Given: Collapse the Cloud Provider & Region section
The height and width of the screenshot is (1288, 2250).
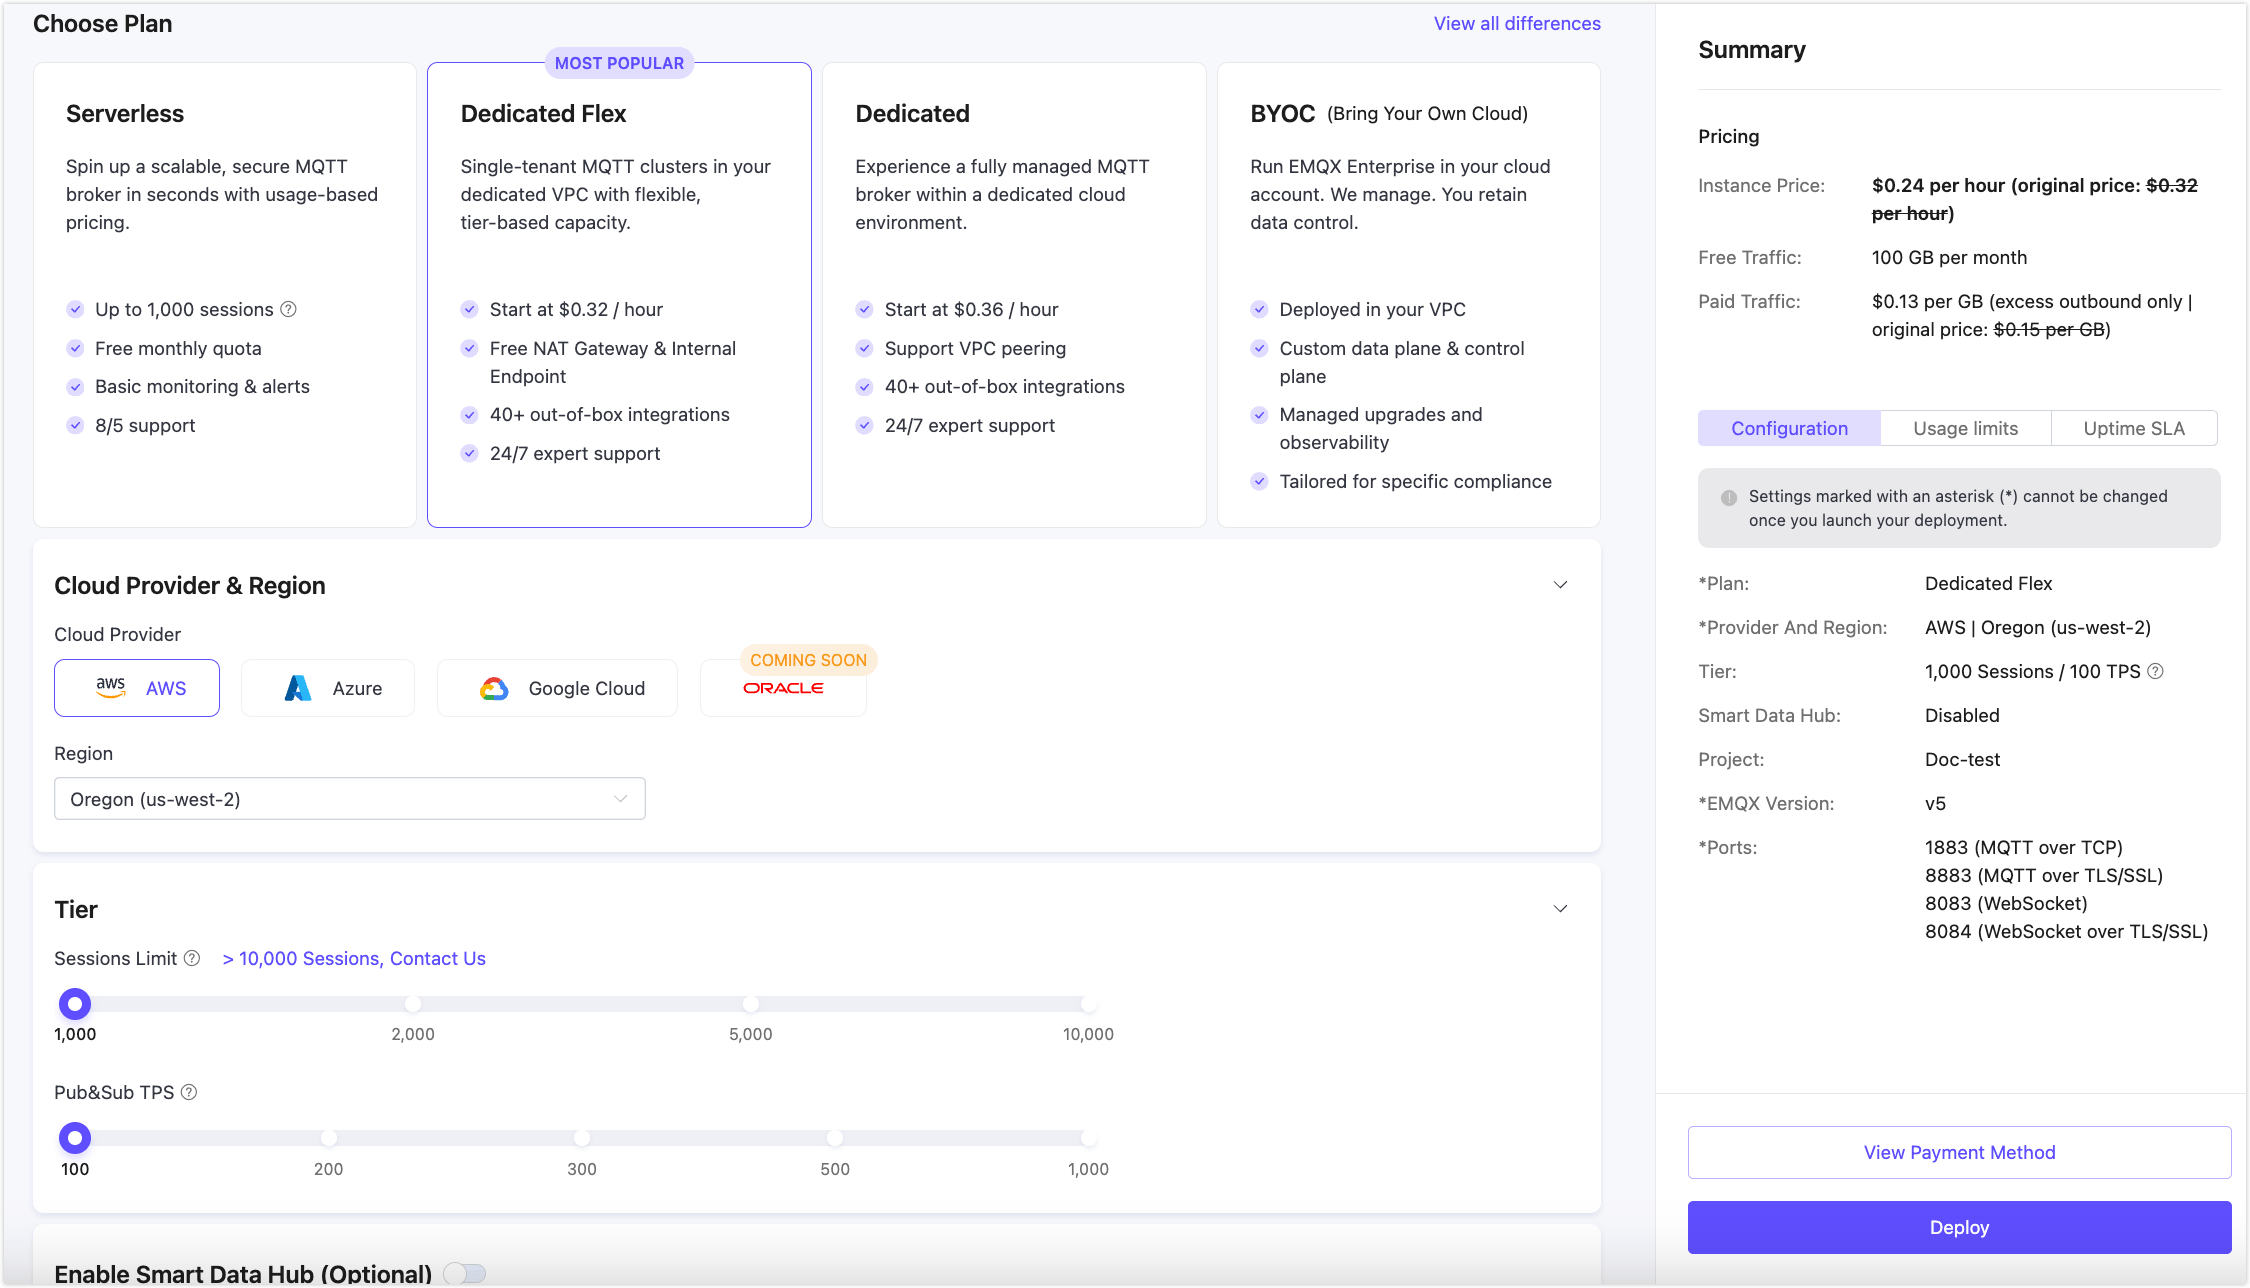Looking at the screenshot, I should (x=1560, y=585).
